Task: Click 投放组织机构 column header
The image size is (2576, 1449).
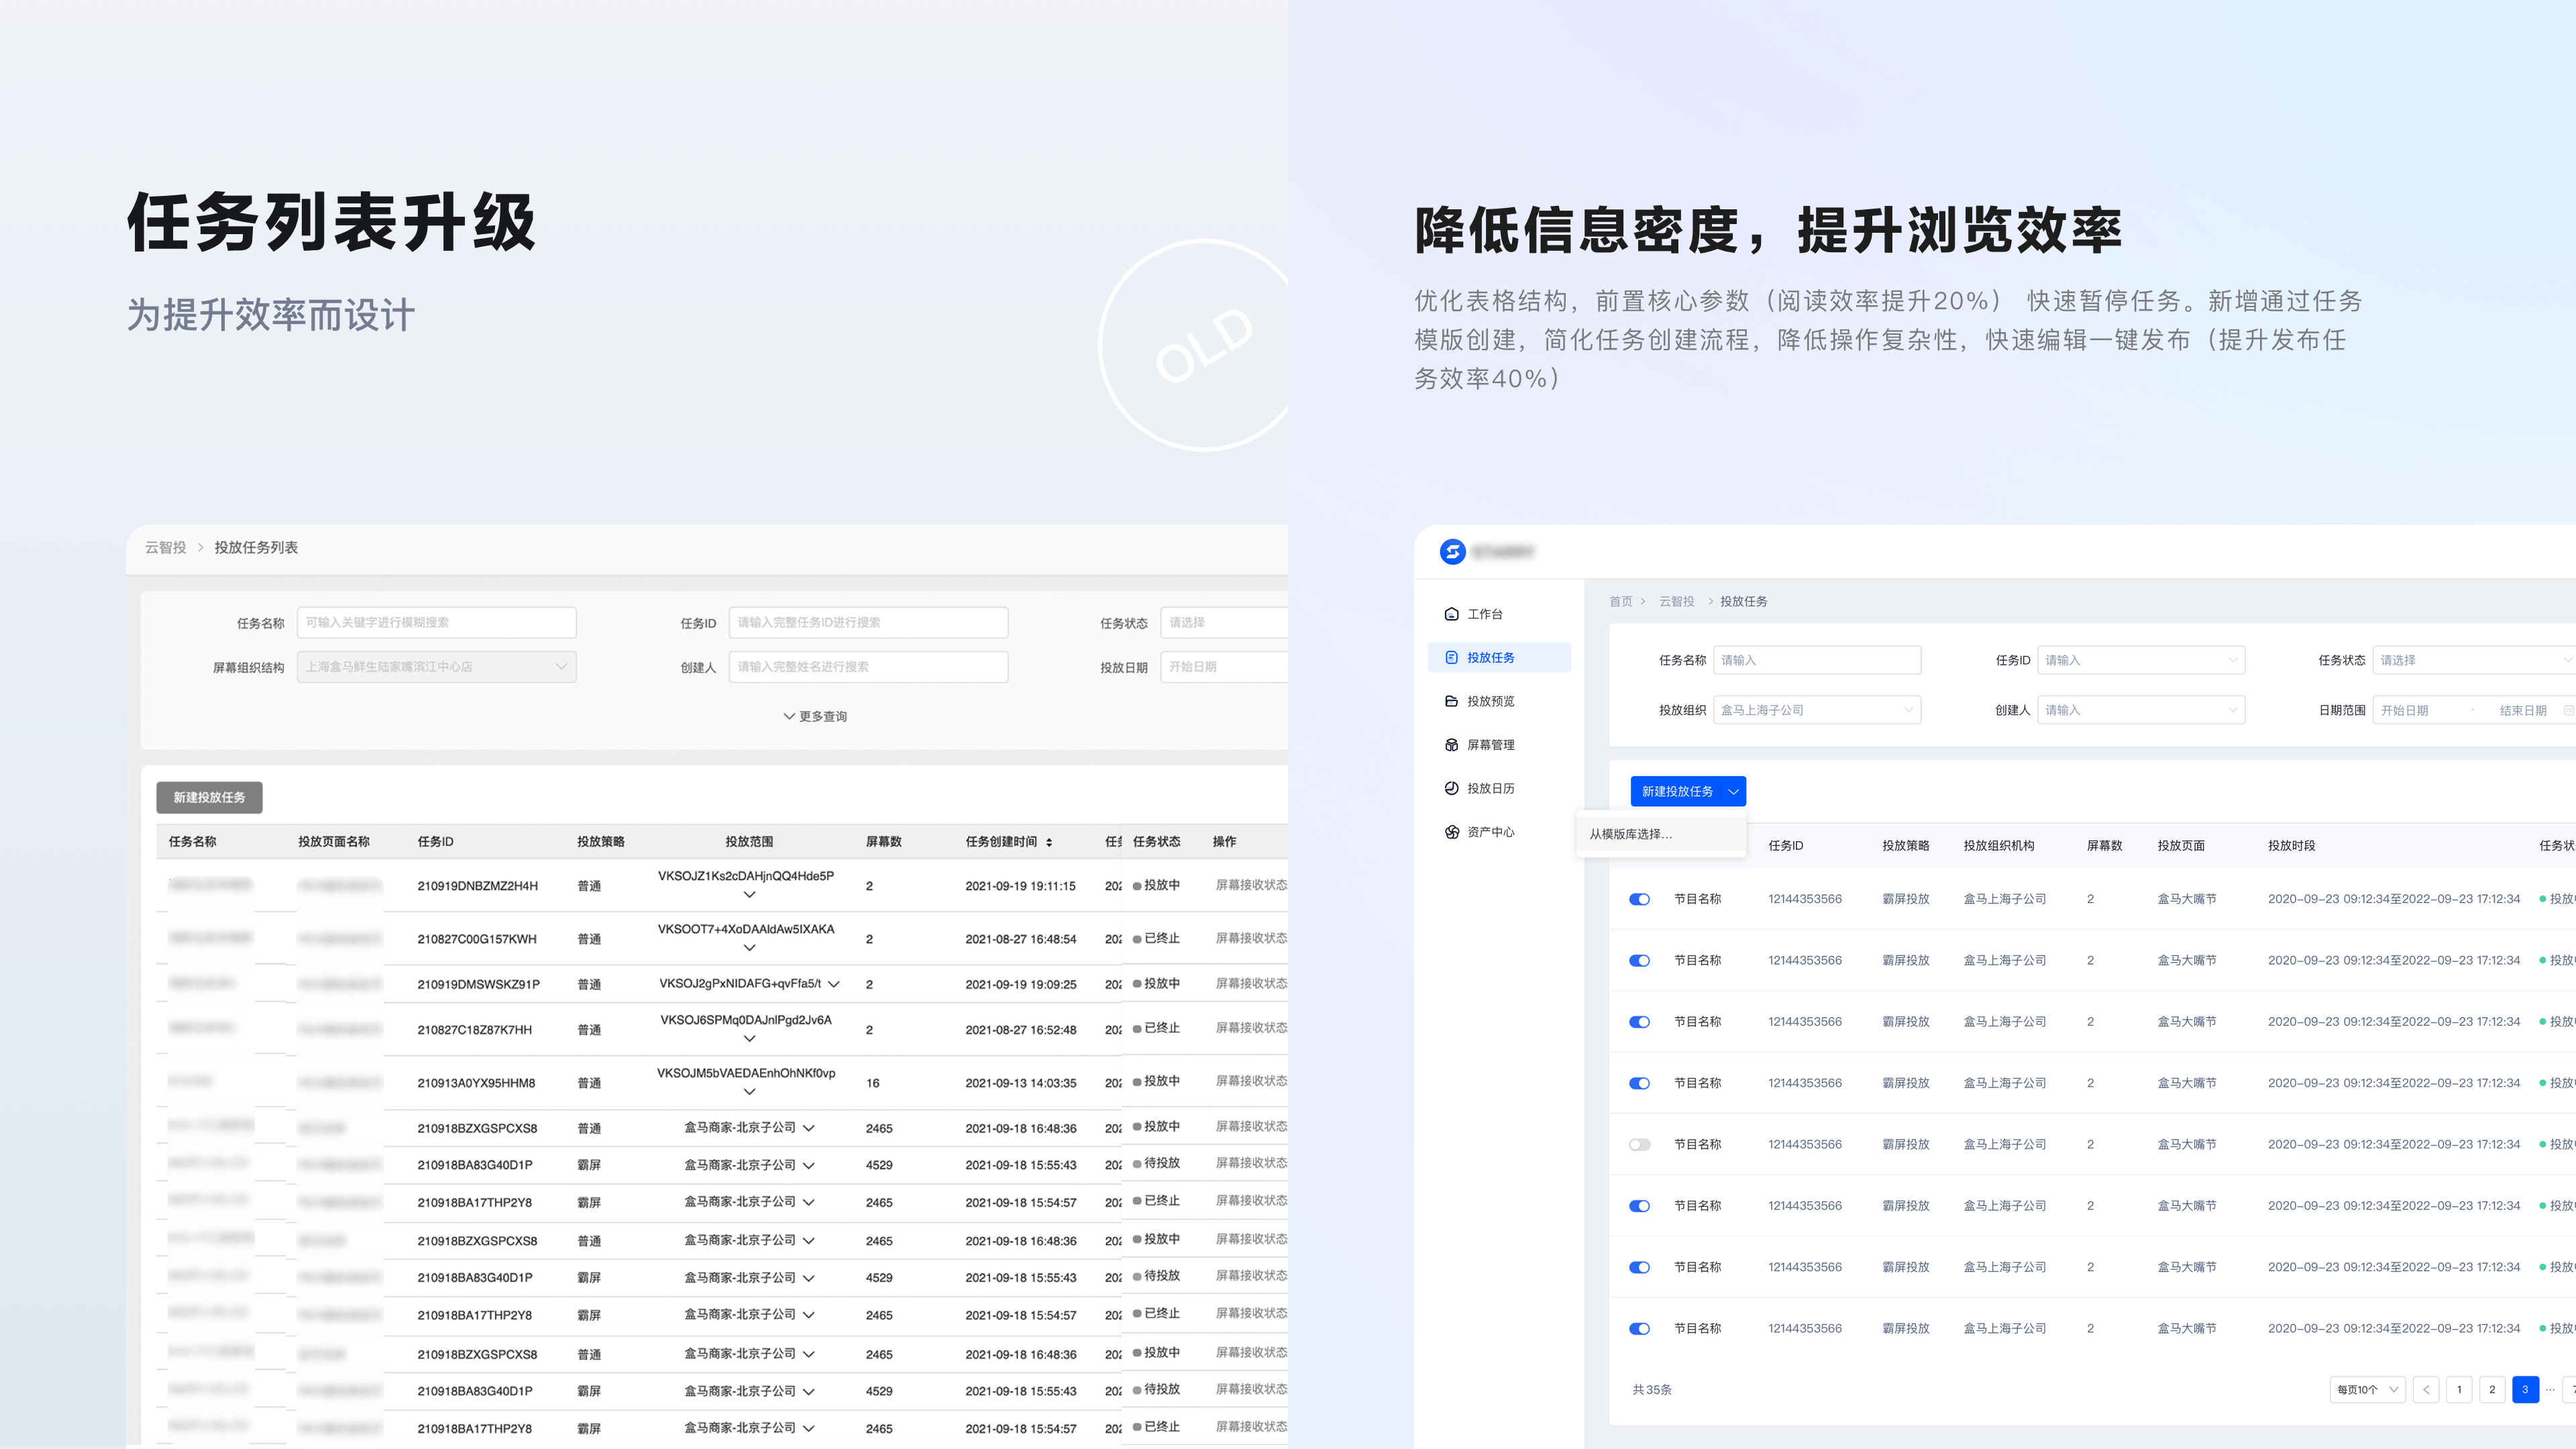Action: [x=1999, y=845]
